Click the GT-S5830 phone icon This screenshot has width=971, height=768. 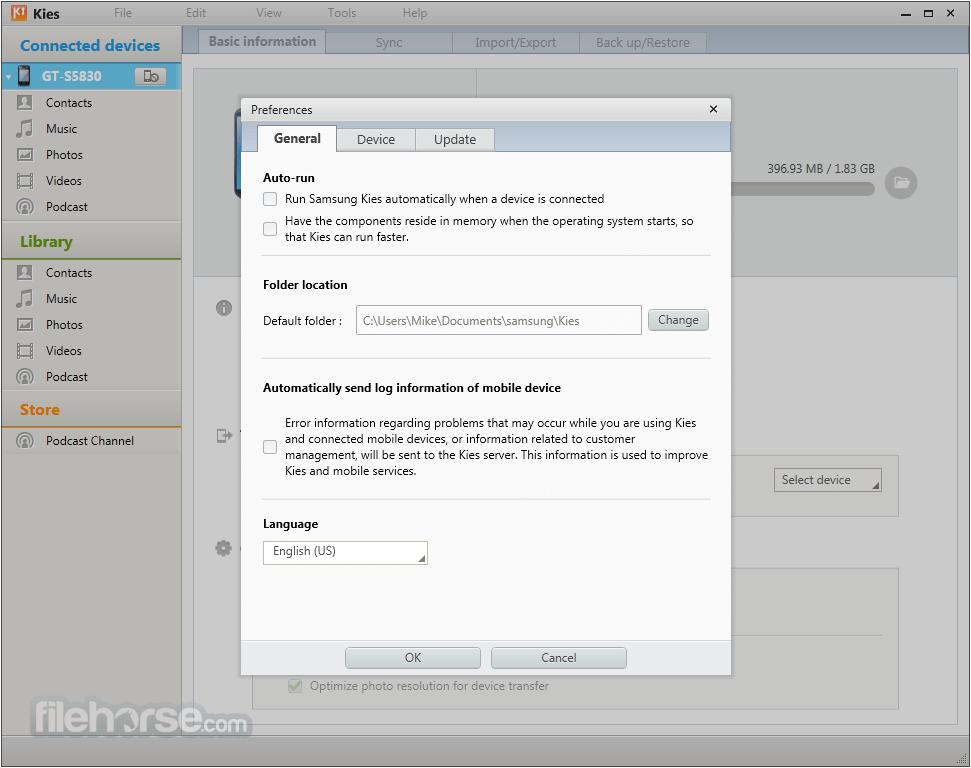[24, 76]
